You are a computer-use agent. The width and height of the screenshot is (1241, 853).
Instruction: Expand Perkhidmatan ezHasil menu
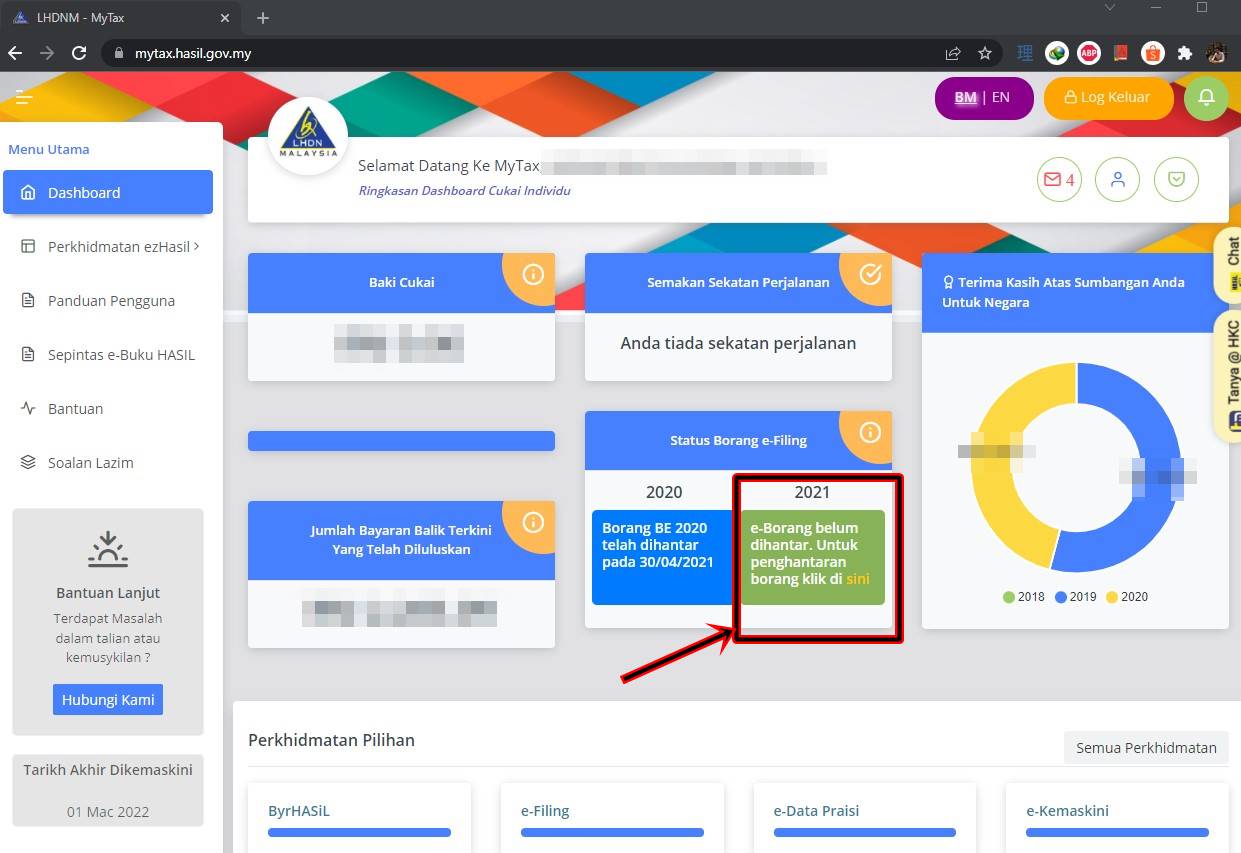click(x=108, y=247)
